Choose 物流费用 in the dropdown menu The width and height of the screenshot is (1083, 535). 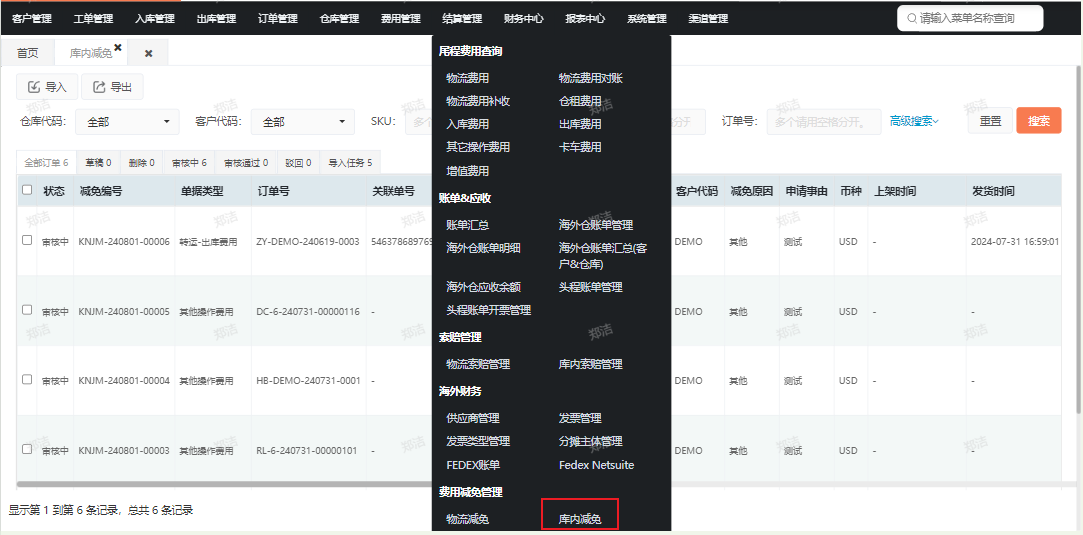point(468,78)
